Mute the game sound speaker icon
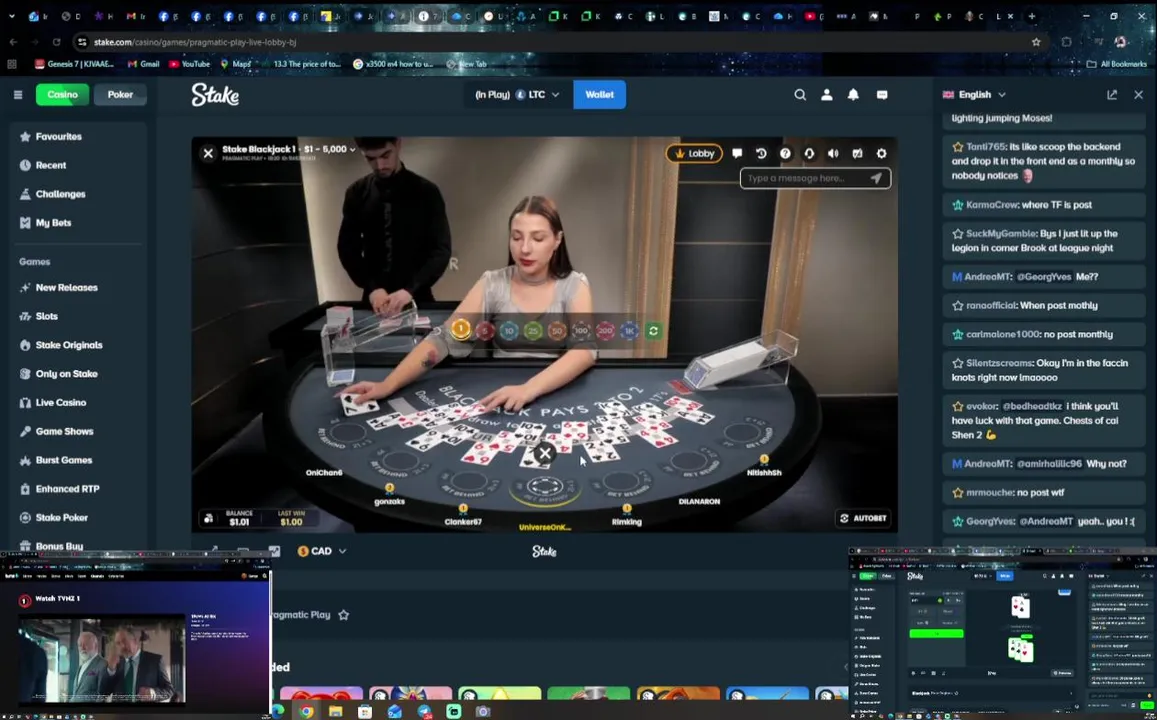The width and height of the screenshot is (1157, 720). tap(833, 153)
